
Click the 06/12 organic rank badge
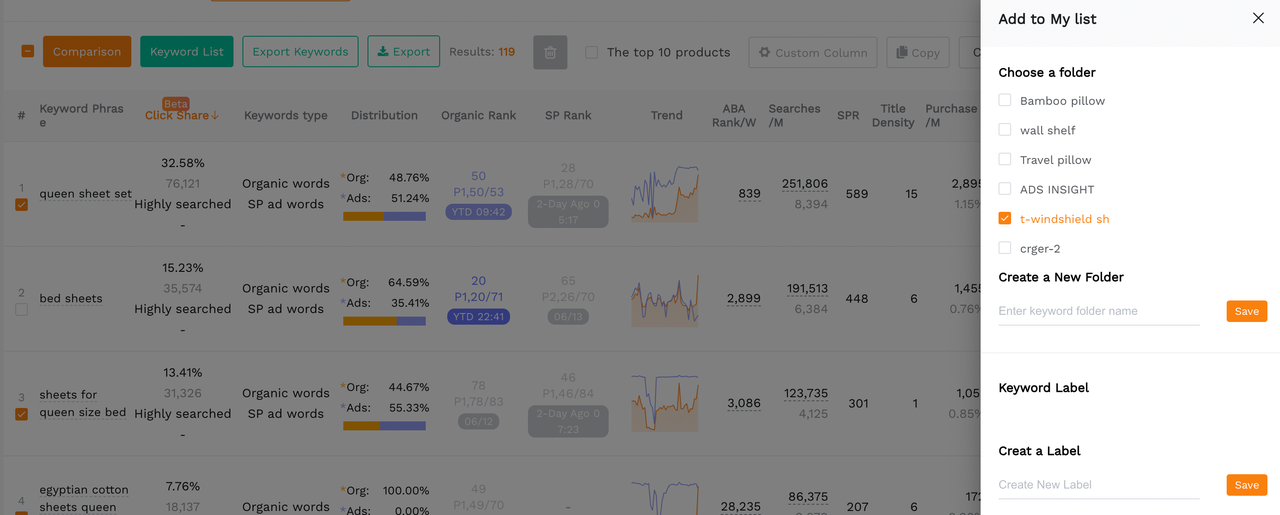(479, 422)
